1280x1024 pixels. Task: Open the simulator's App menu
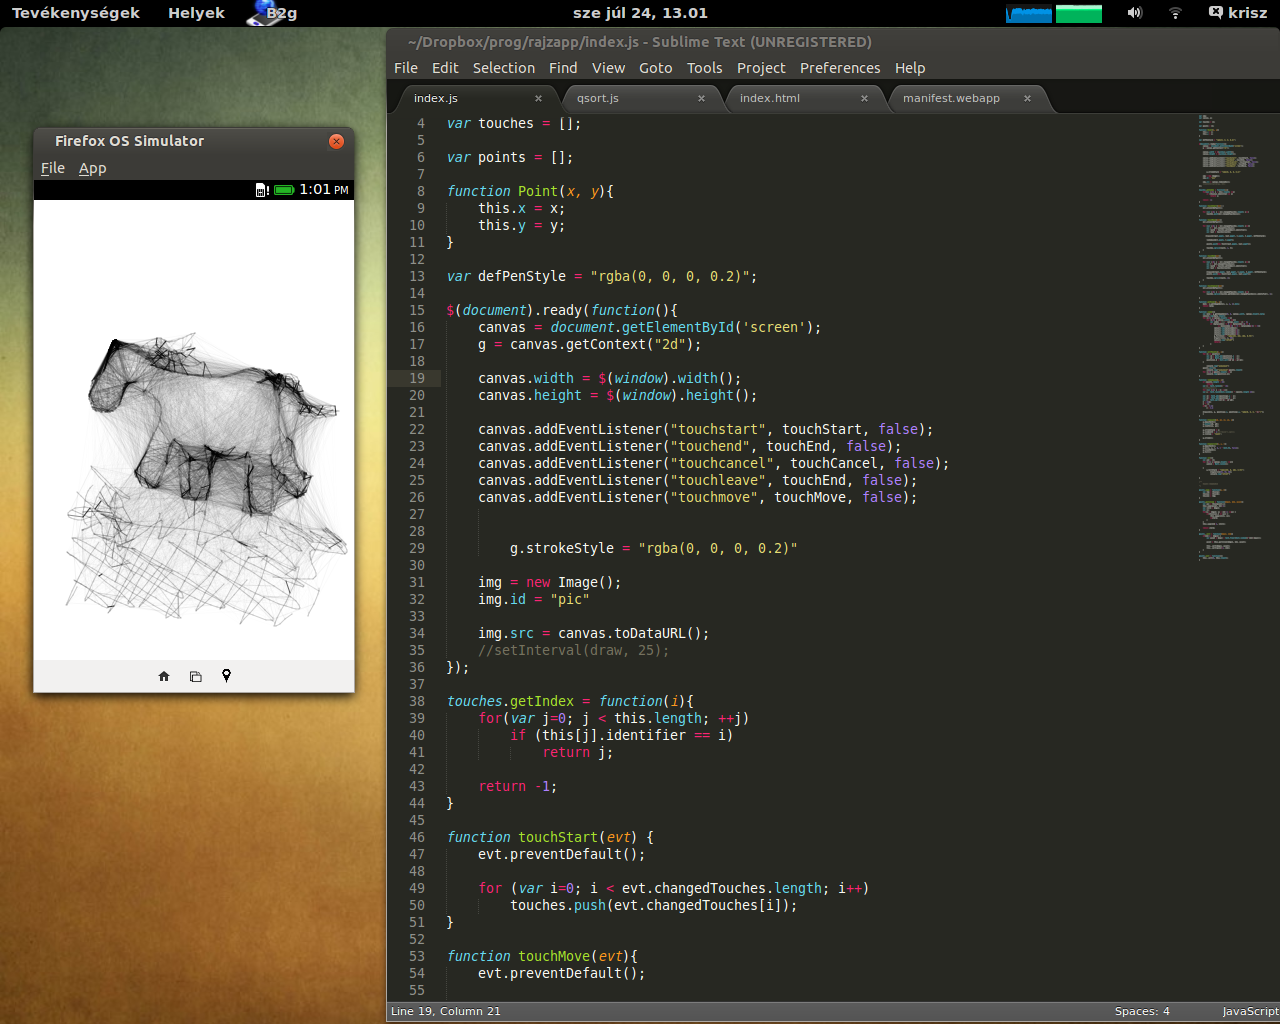click(x=93, y=168)
